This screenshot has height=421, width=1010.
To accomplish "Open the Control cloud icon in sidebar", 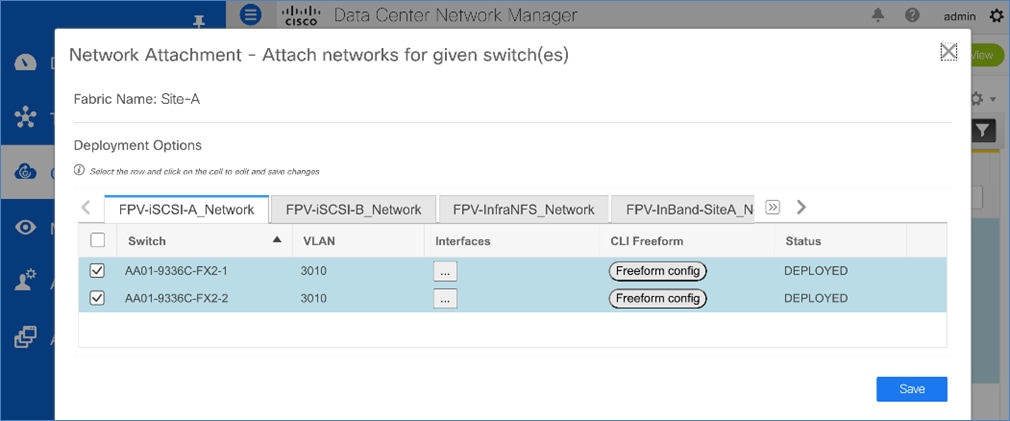I will tap(26, 173).
